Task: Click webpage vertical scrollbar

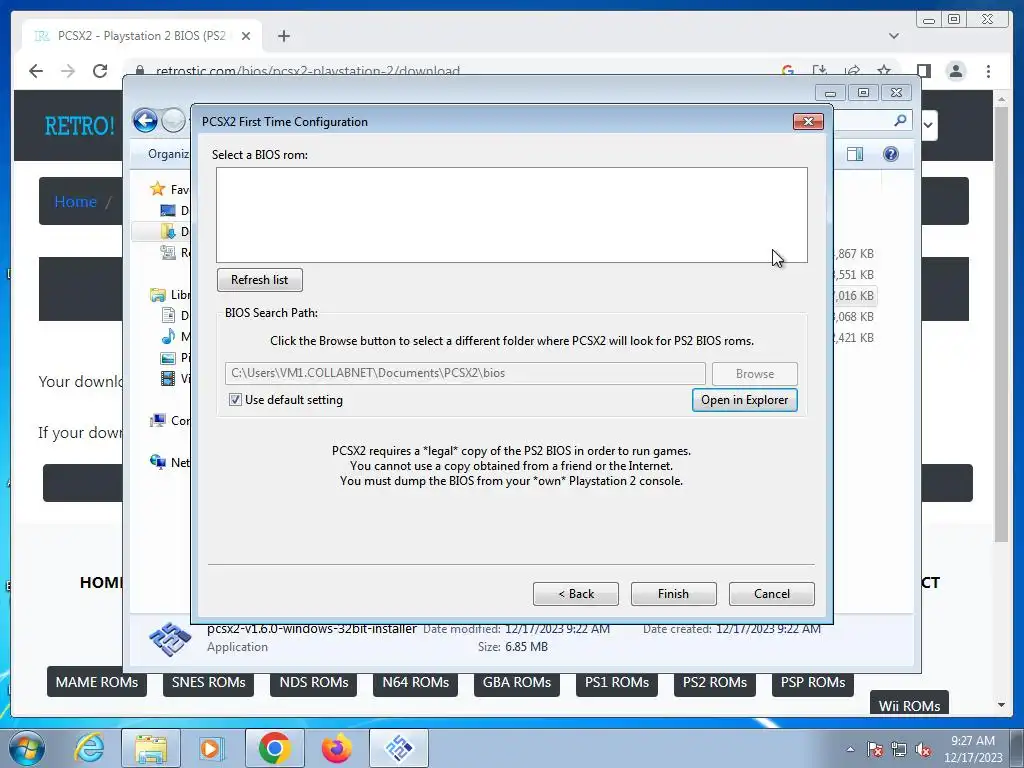Action: 1001,323
